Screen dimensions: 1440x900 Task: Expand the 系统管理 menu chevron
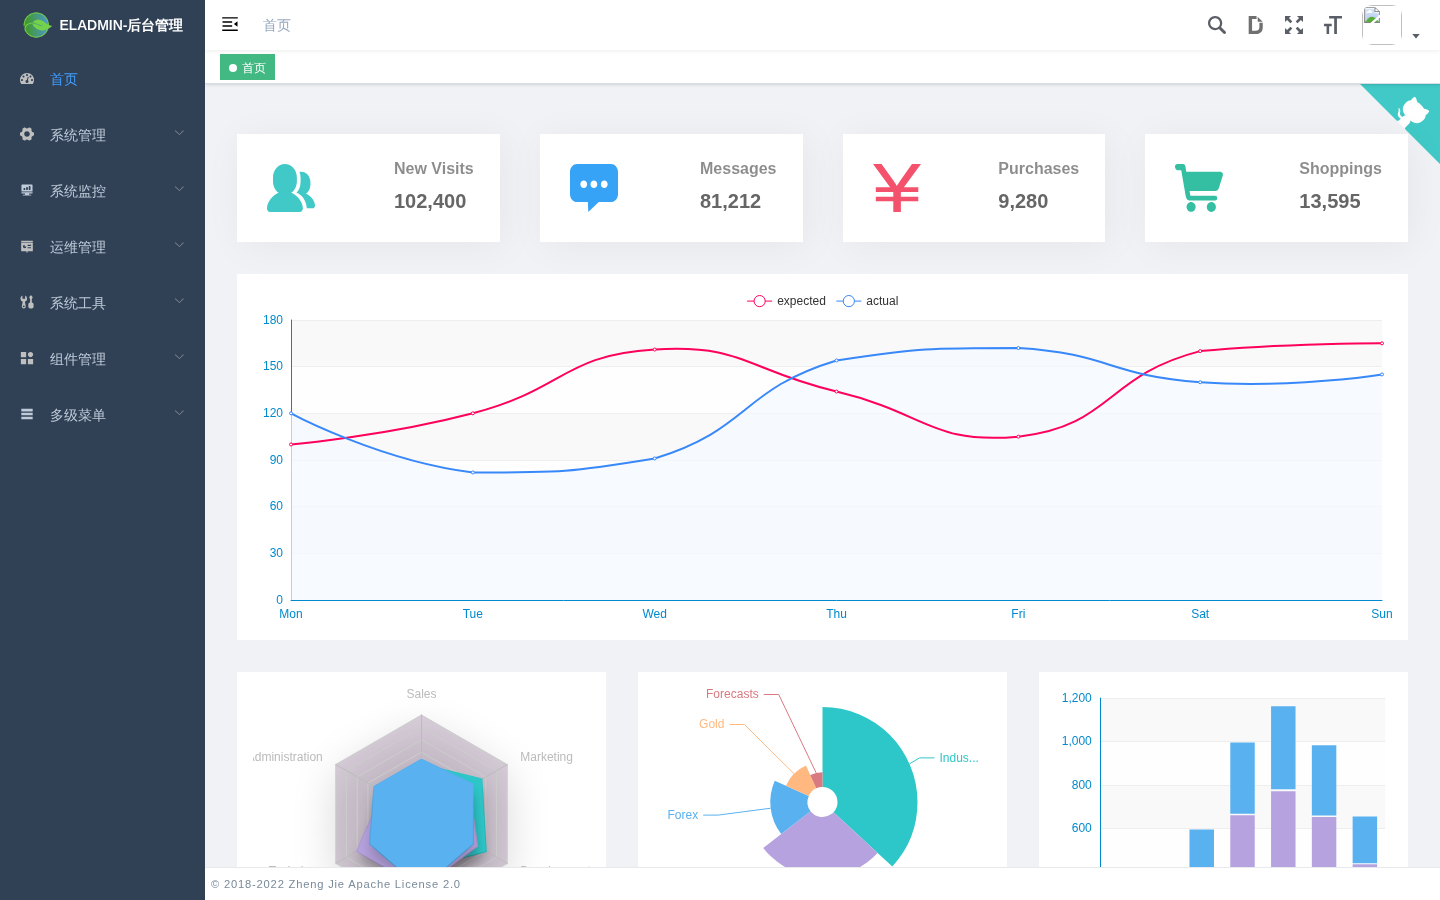point(179,133)
